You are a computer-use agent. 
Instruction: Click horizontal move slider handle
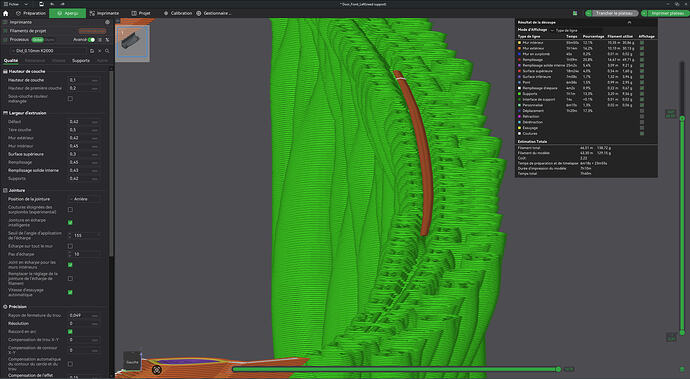pos(558,369)
